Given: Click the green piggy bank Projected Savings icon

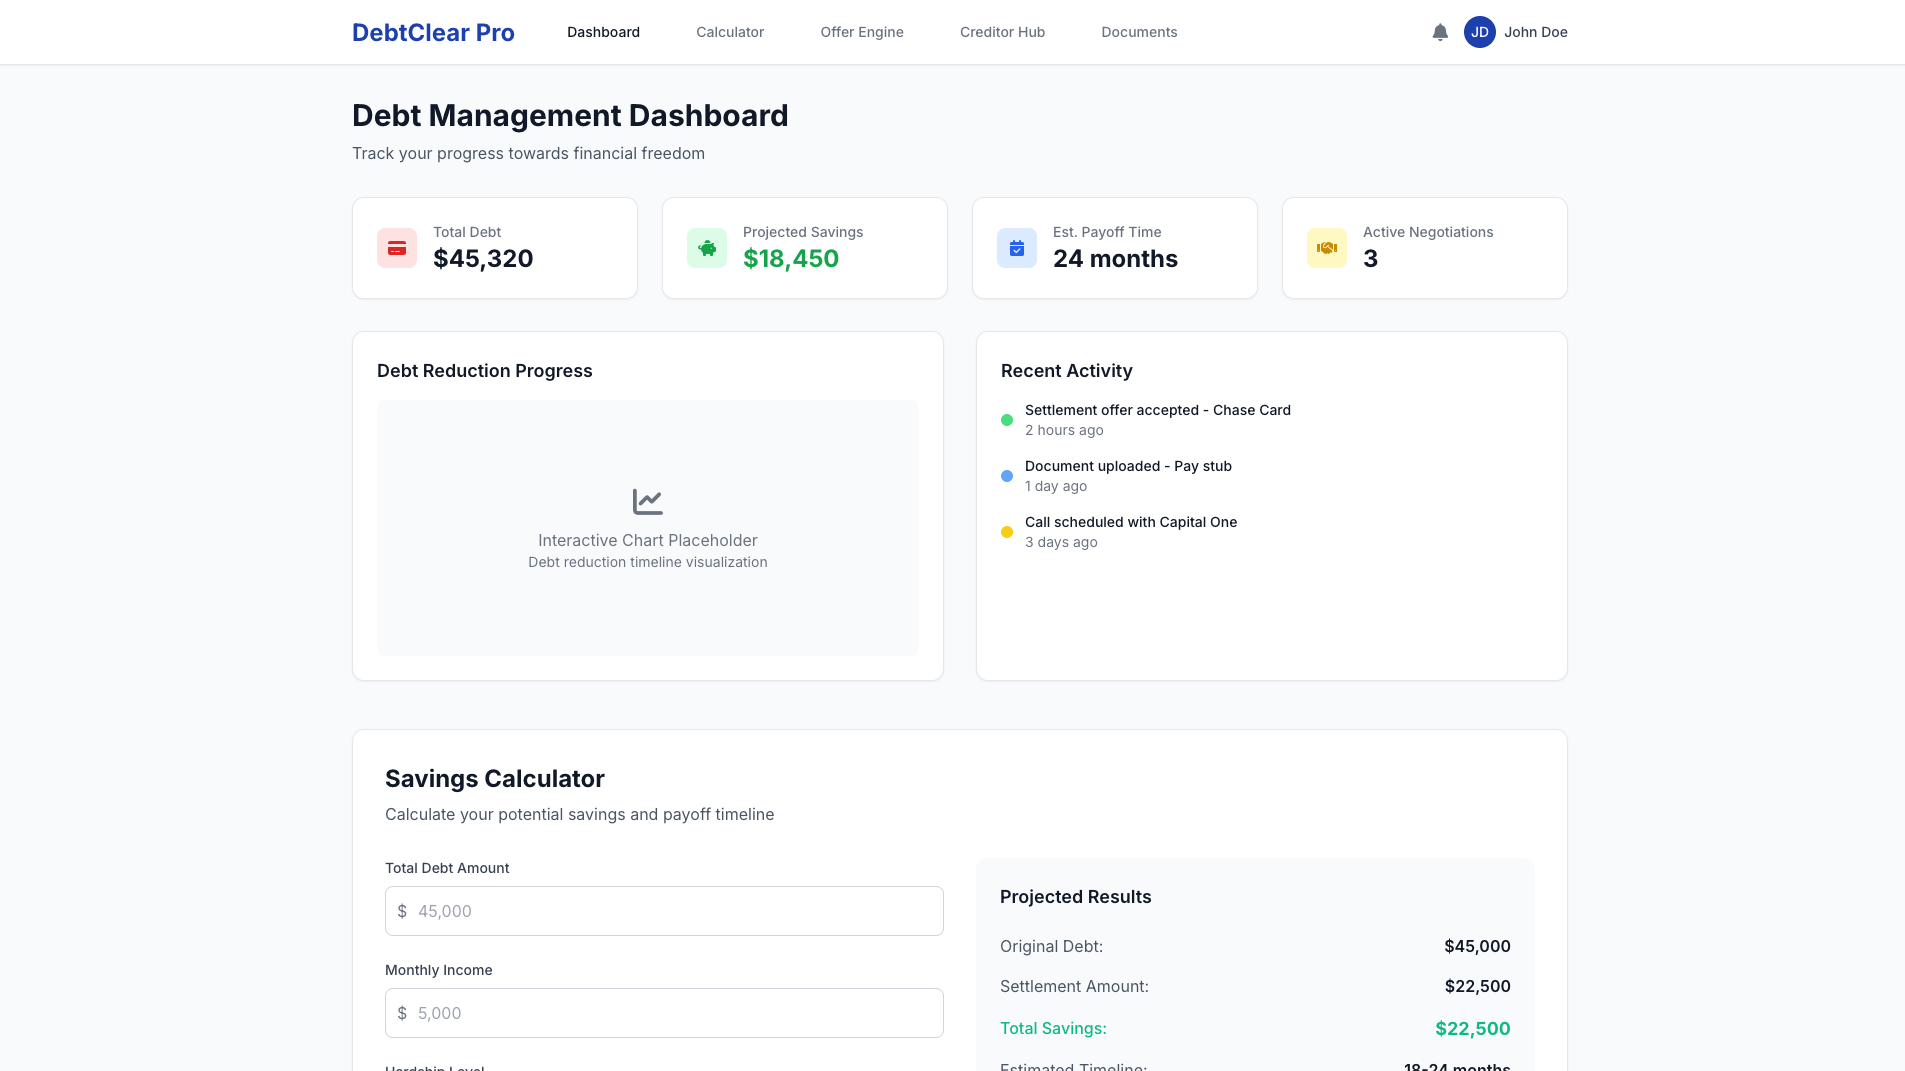Looking at the screenshot, I should [x=706, y=247].
